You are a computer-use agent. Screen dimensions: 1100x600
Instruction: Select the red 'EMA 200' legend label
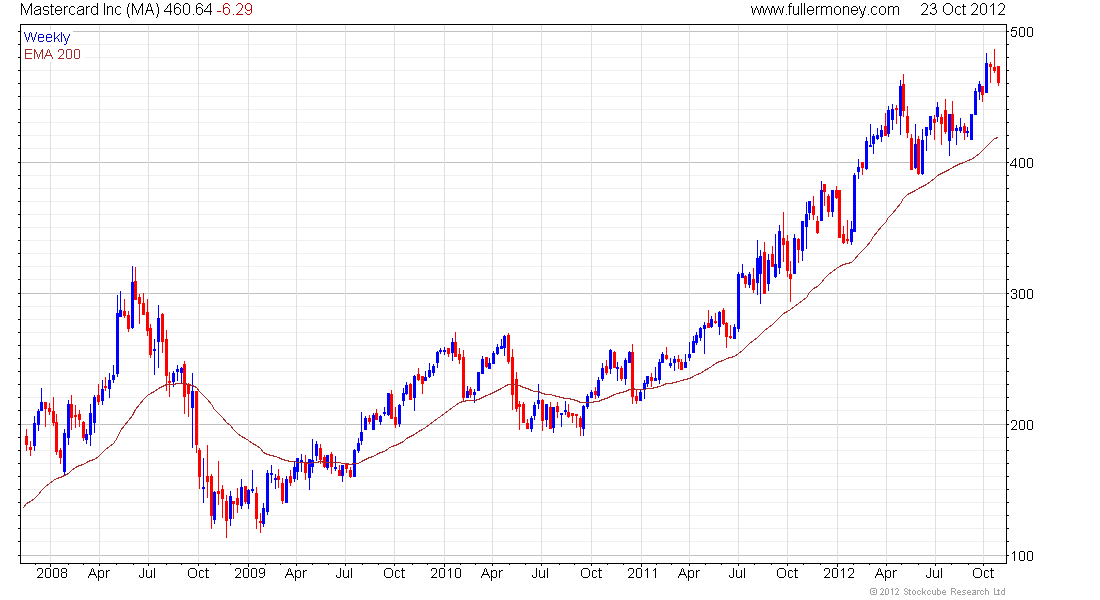[x=52, y=55]
